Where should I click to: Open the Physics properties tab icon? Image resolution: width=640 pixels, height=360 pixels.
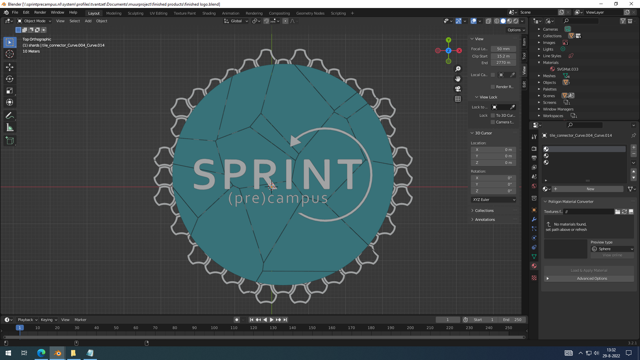click(x=534, y=238)
